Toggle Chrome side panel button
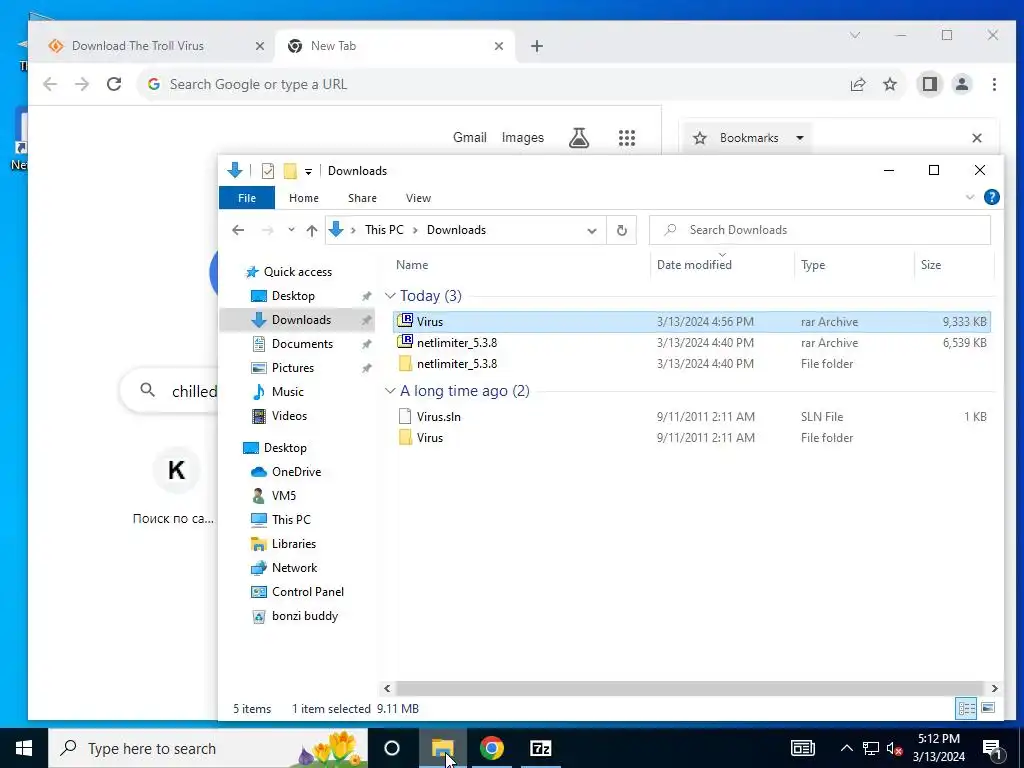The height and width of the screenshot is (768, 1024). (929, 84)
